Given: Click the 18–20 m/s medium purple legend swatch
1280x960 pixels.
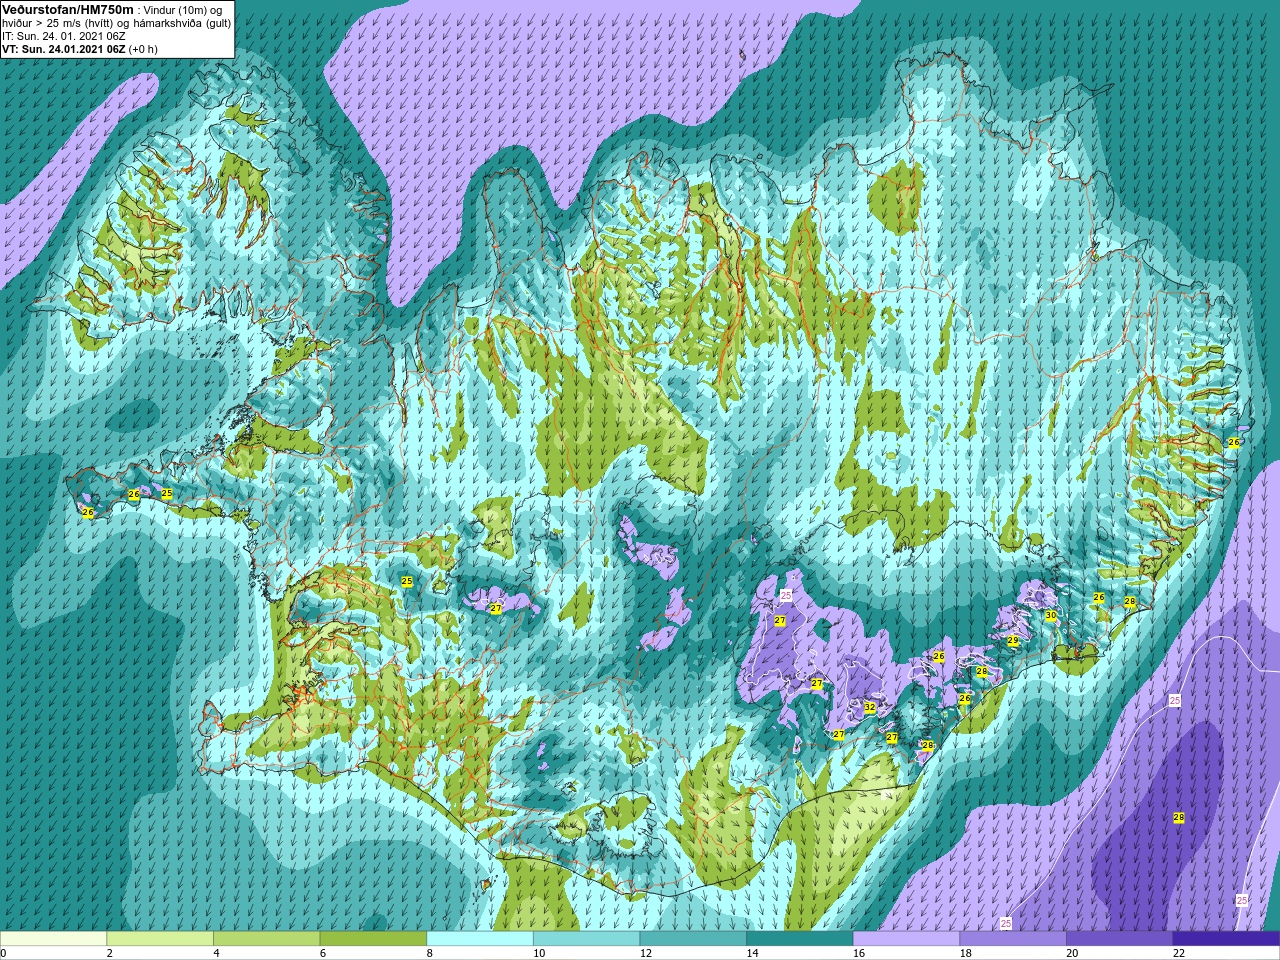Looking at the screenshot, I should 1012,939.
